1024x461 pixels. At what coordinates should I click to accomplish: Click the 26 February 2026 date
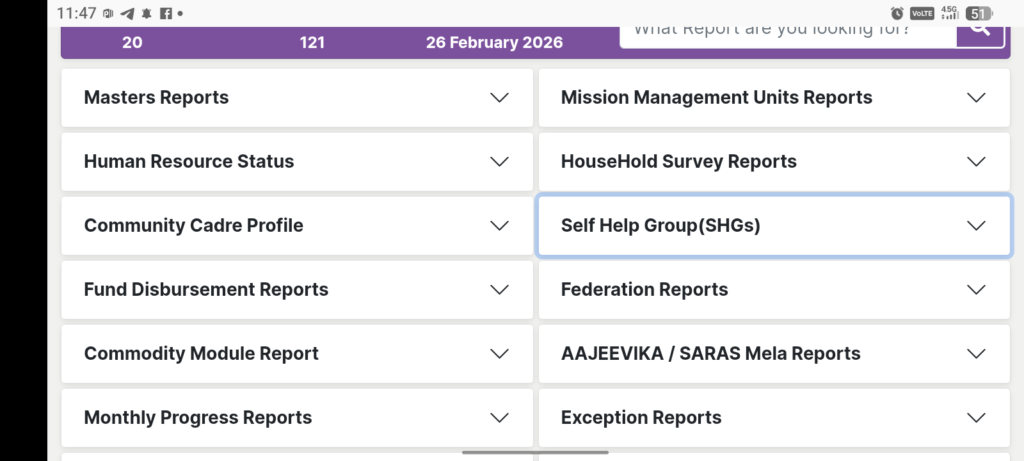click(494, 43)
